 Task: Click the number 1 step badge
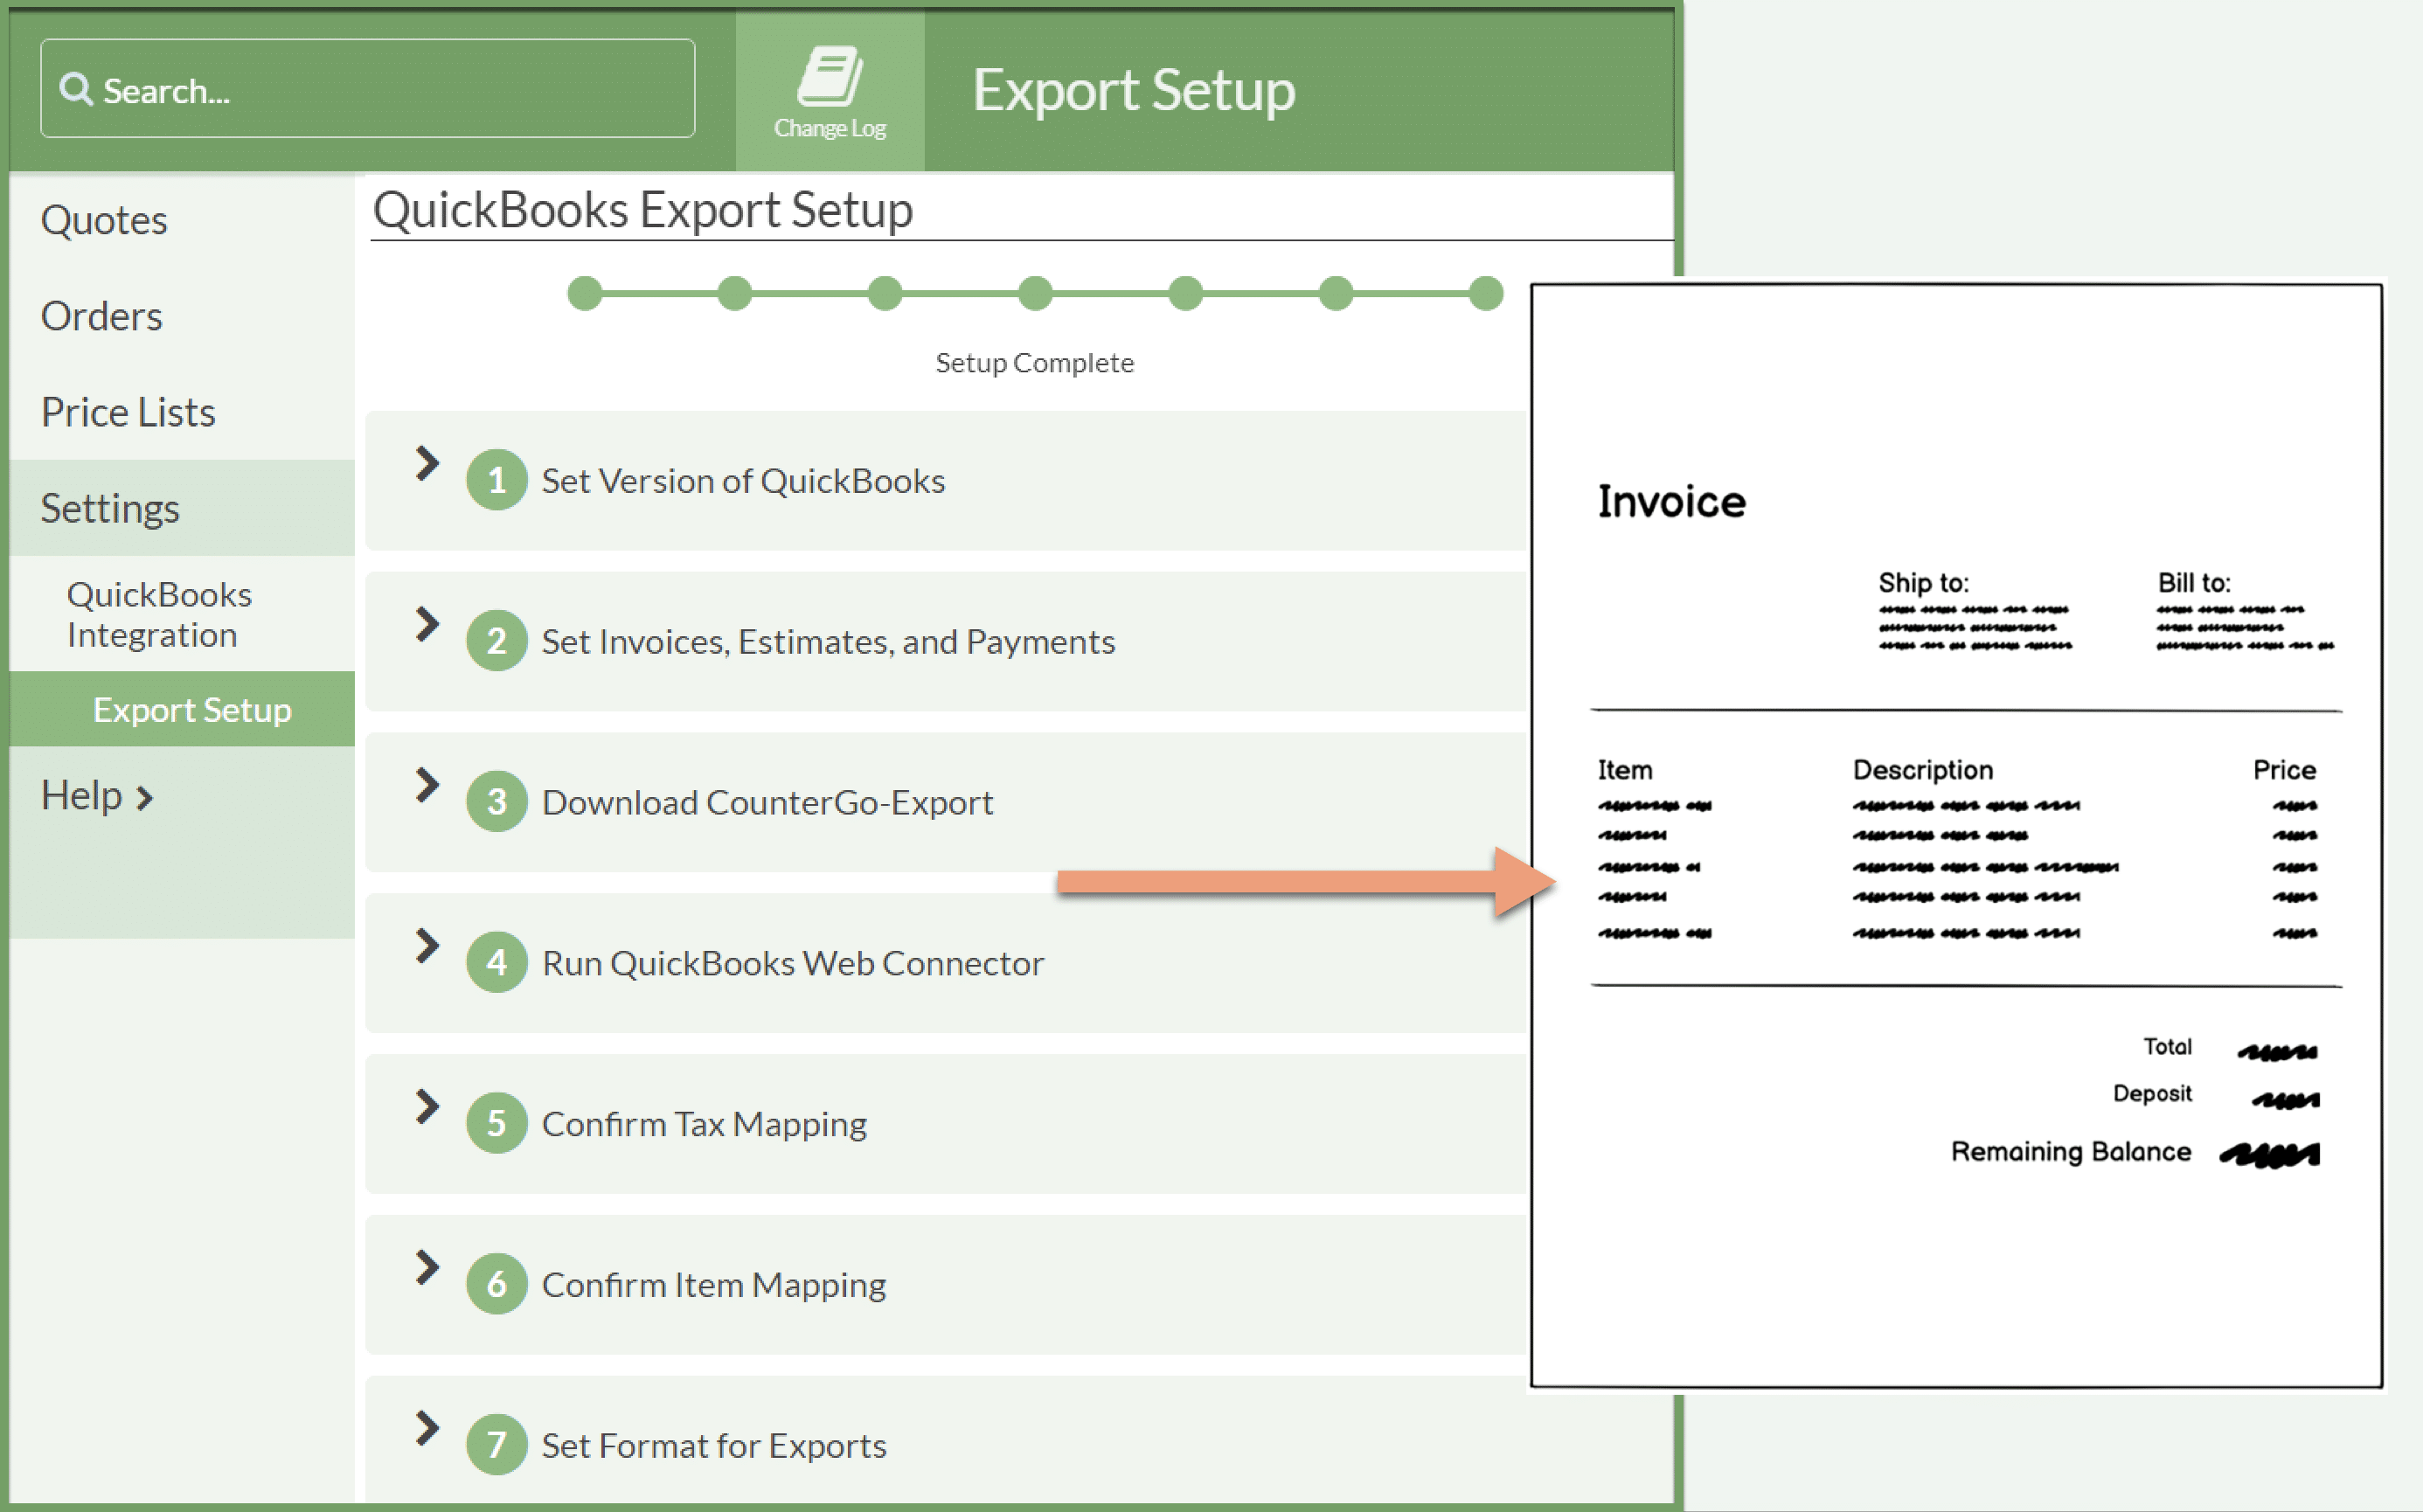(497, 480)
